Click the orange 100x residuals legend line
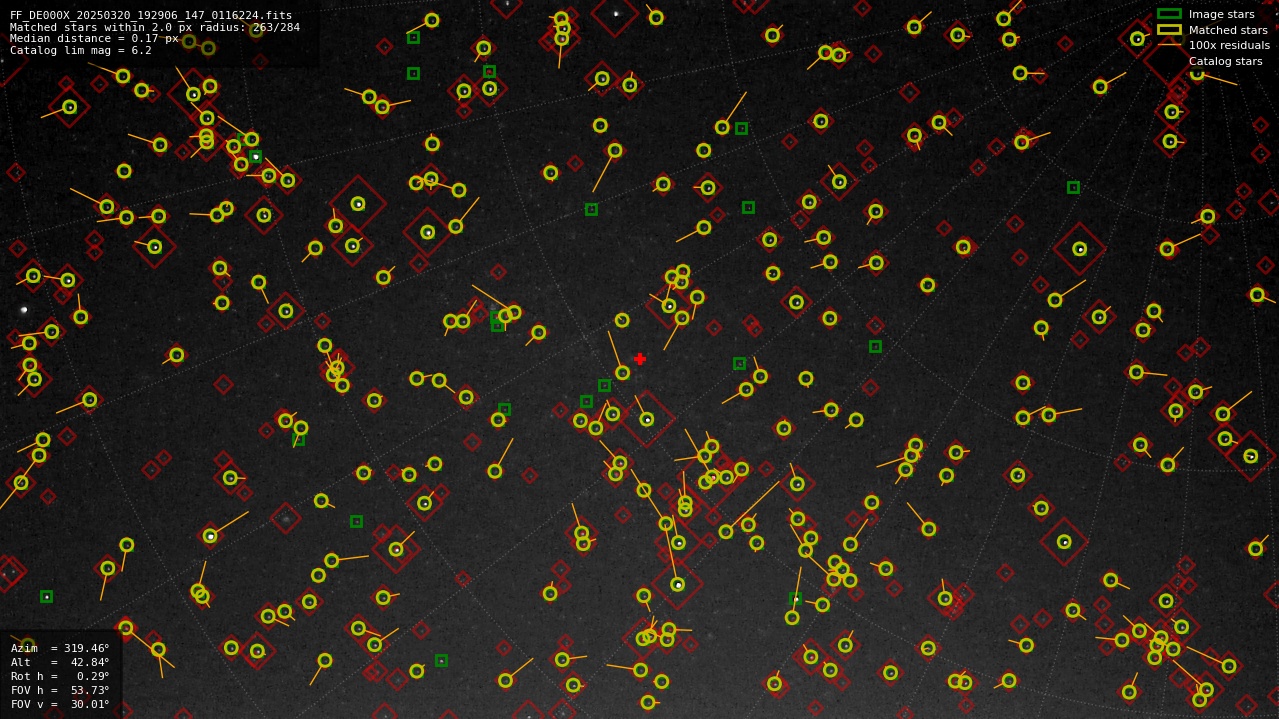The image size is (1279, 719). tap(1169, 46)
